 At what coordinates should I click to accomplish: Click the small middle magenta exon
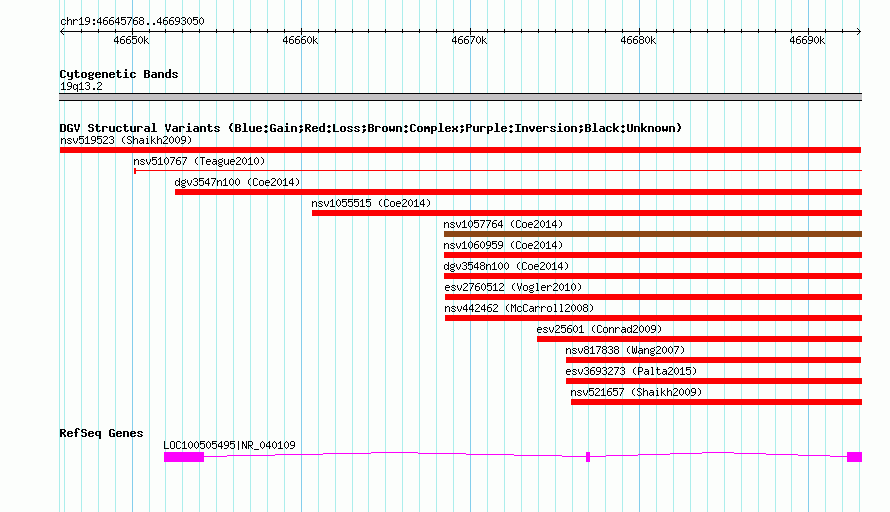pos(588,457)
